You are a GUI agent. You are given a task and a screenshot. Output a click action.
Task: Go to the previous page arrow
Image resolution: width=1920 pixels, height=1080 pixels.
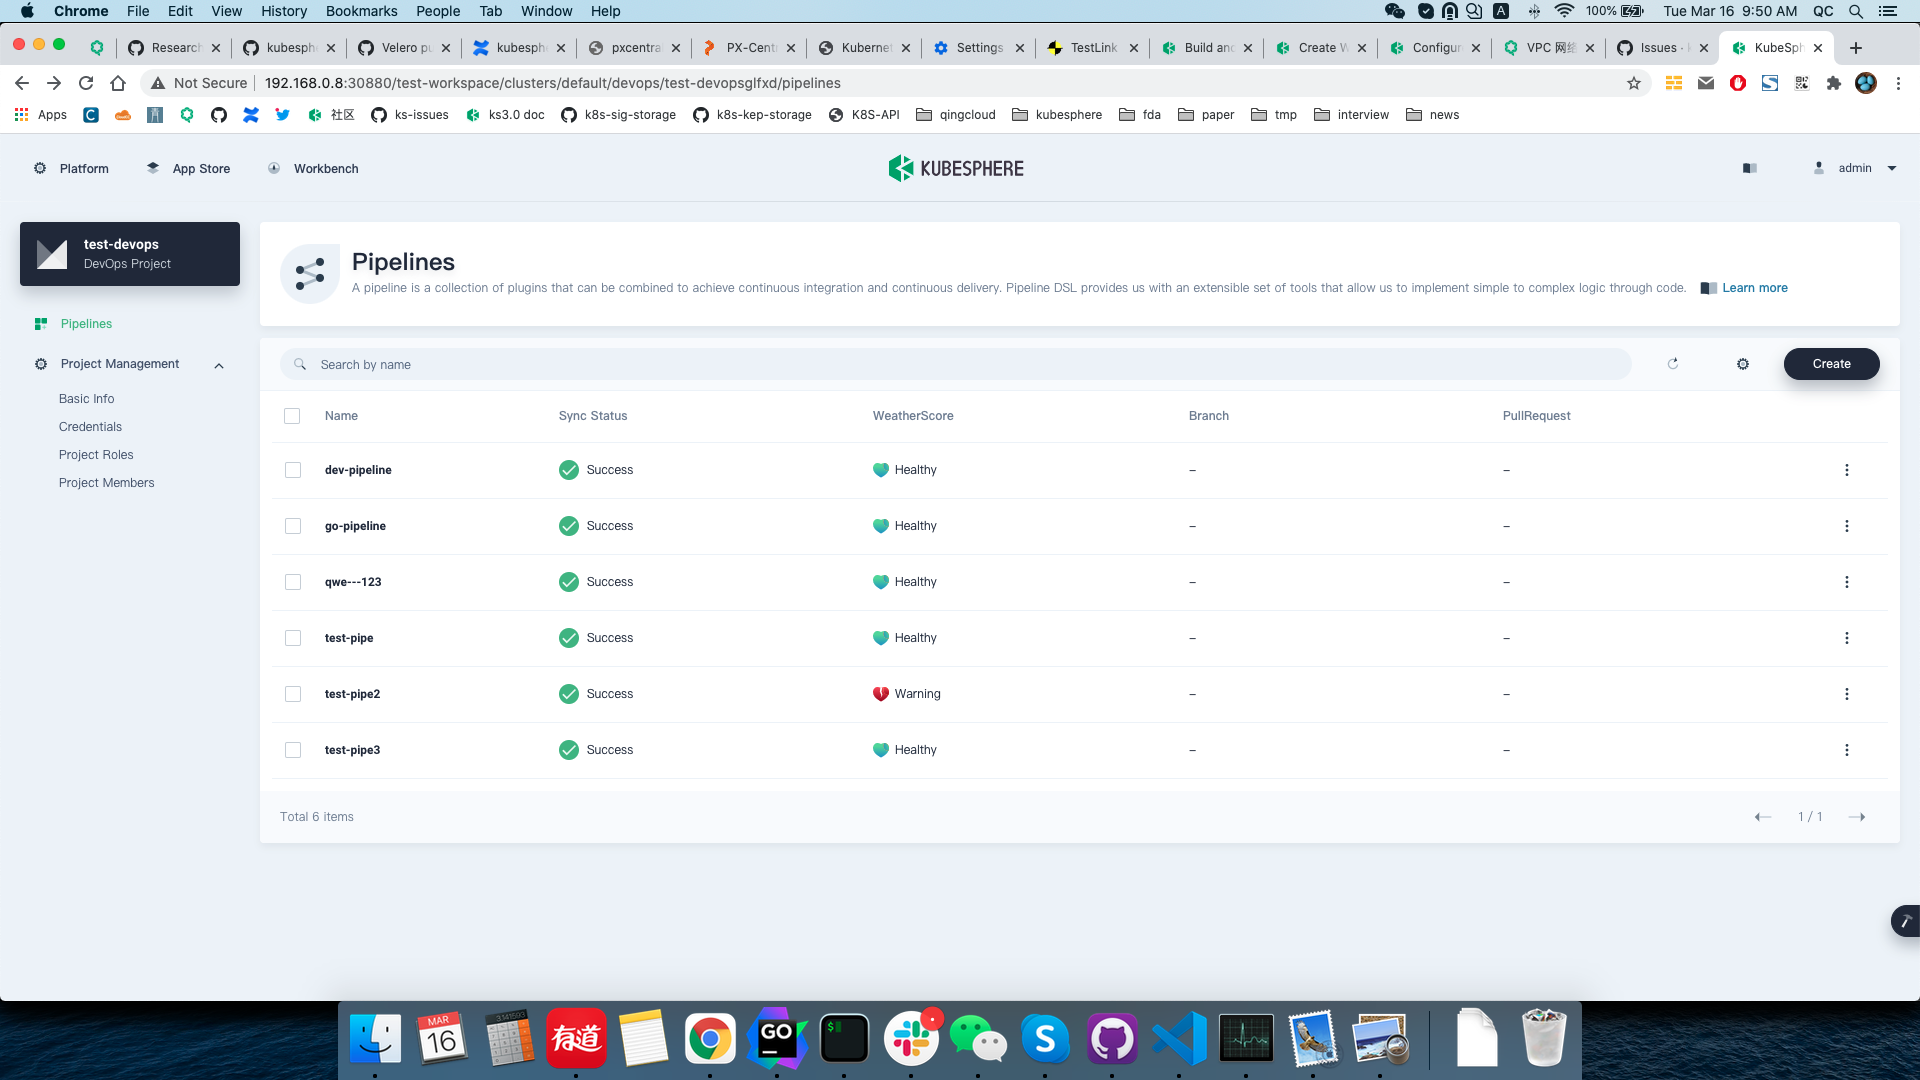point(1763,817)
